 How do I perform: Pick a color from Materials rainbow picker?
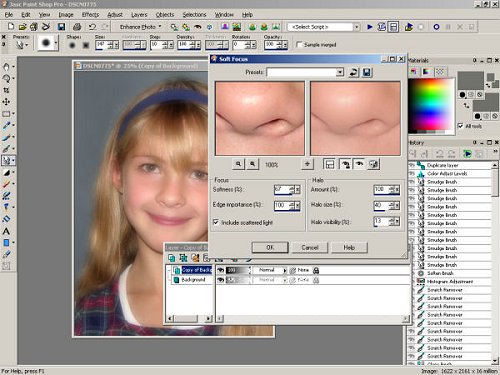click(431, 105)
